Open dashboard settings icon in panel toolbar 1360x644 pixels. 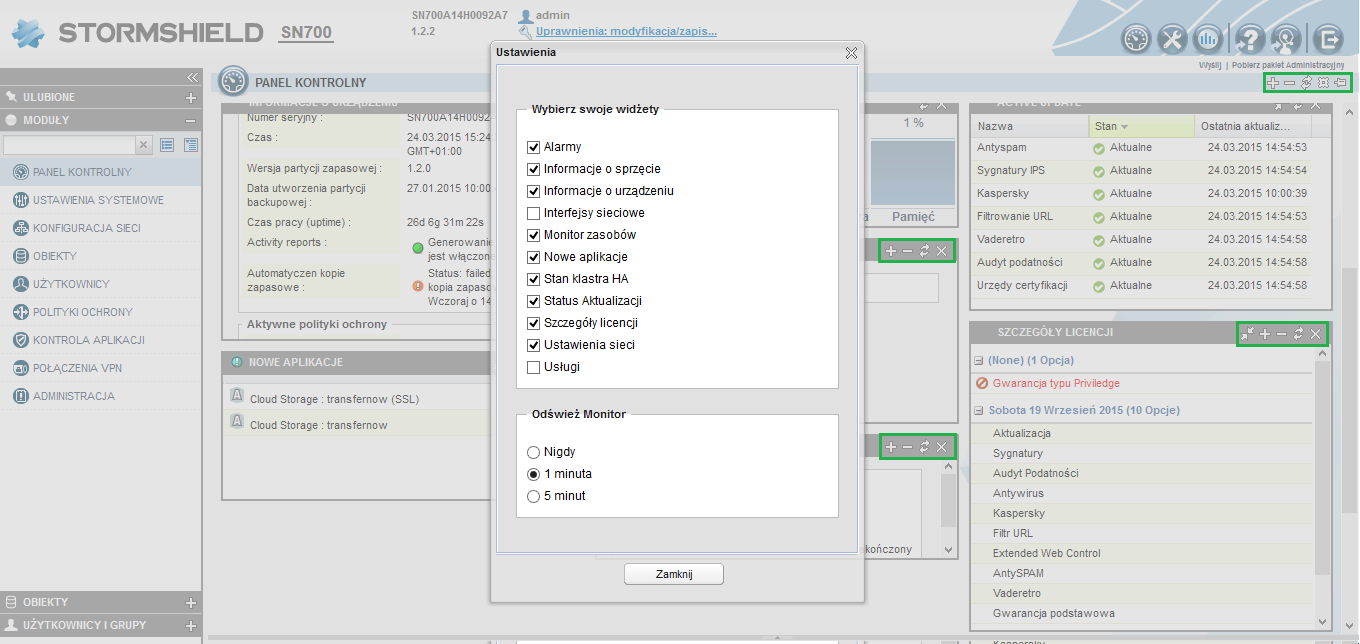[1323, 83]
